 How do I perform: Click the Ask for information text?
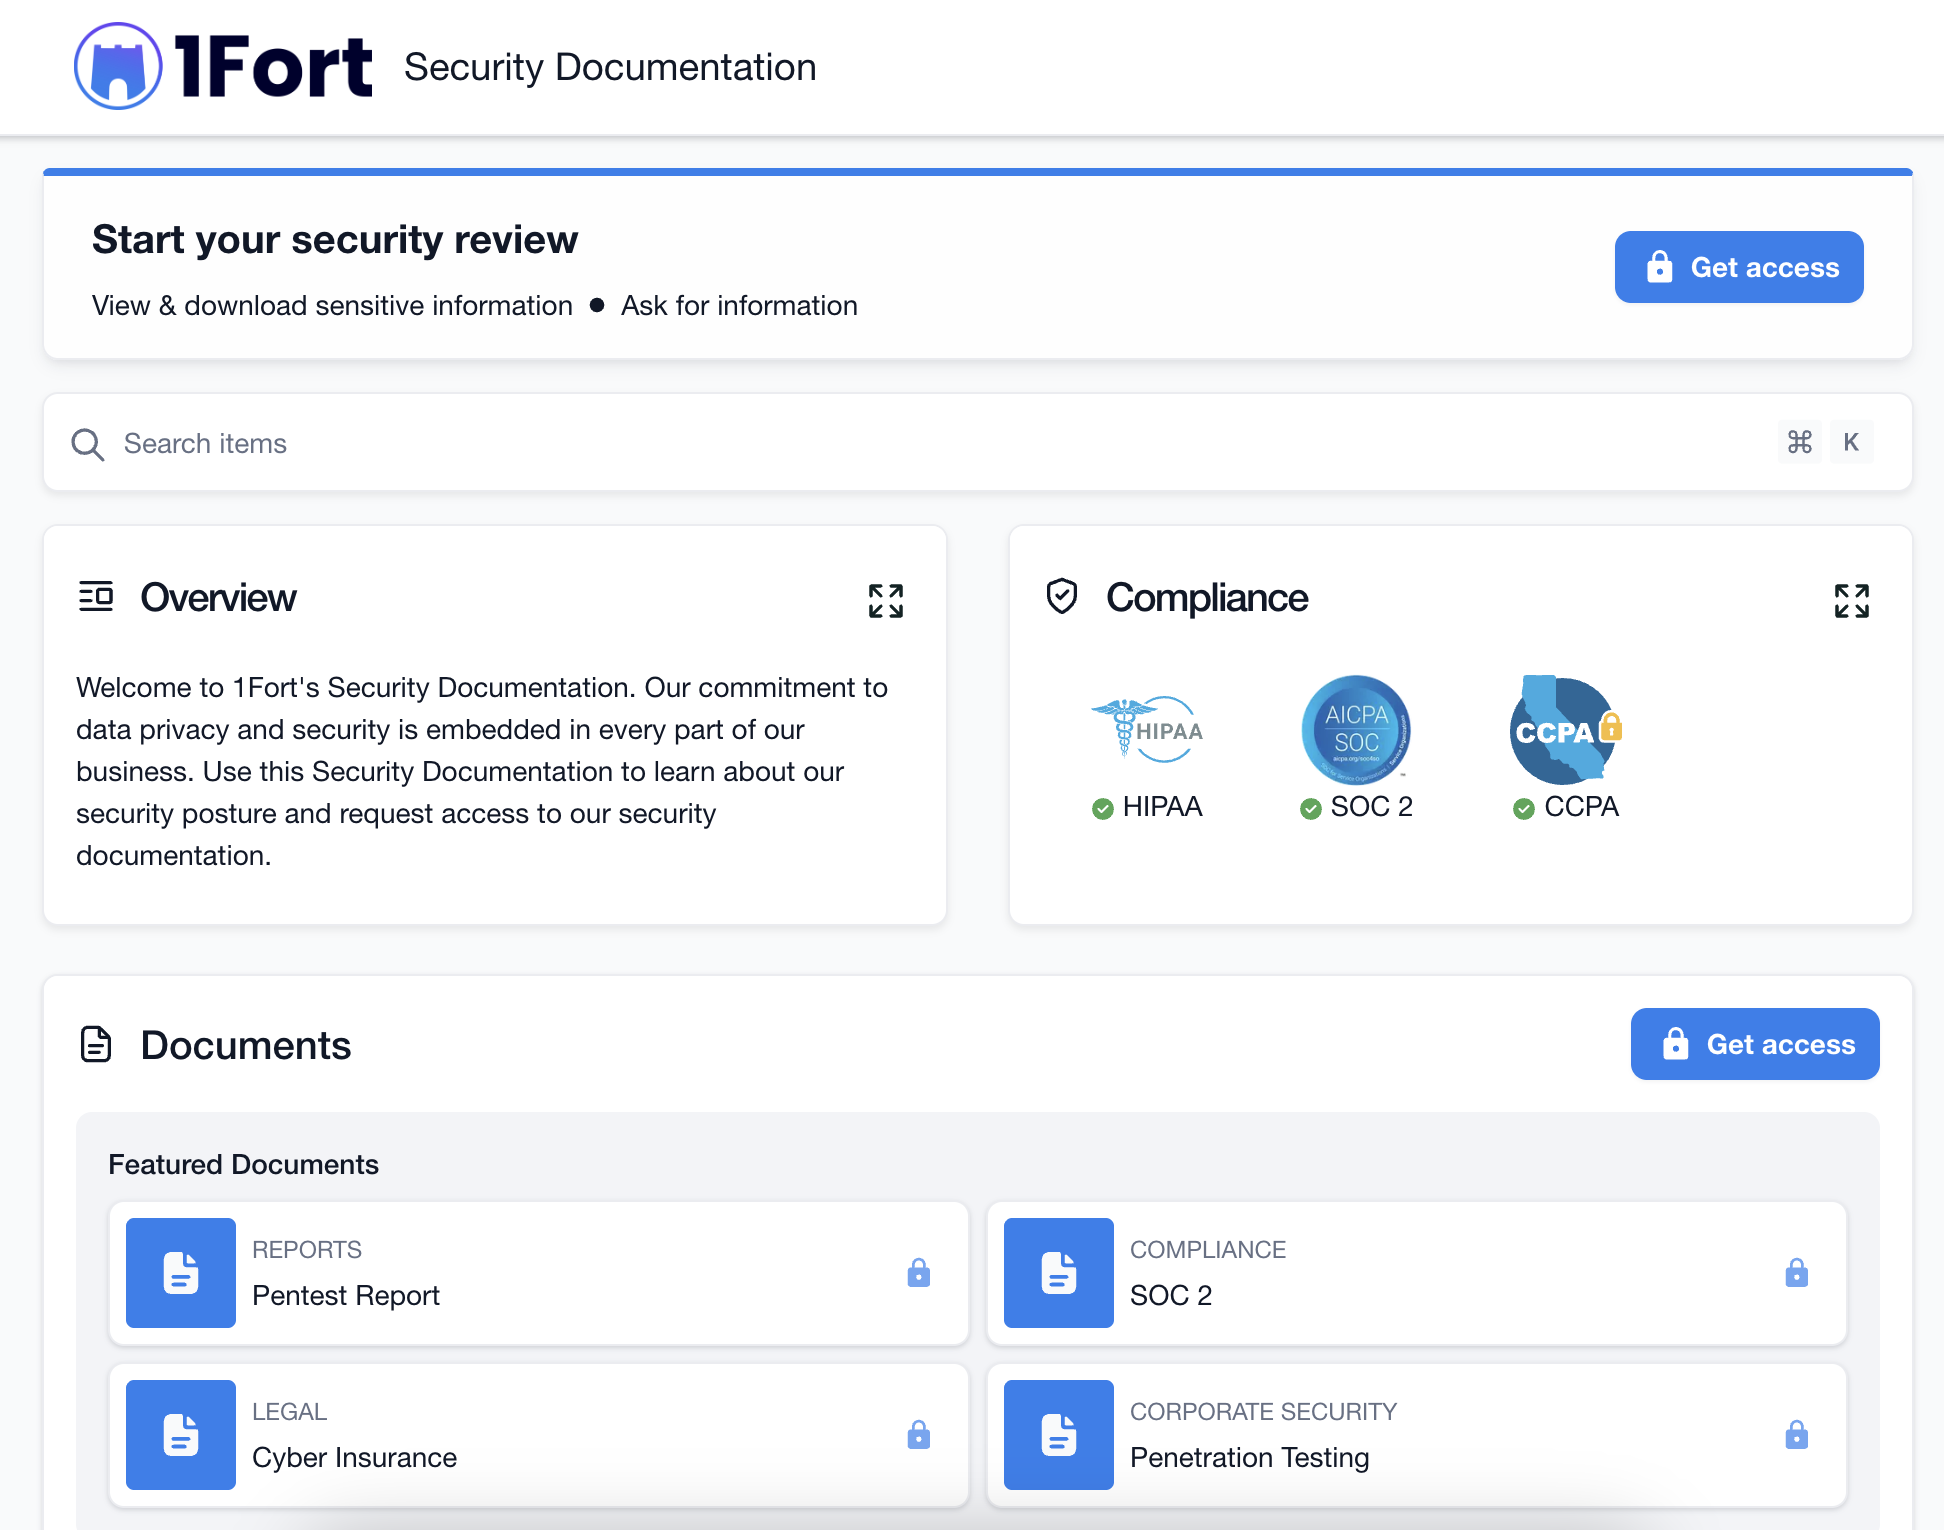click(739, 305)
